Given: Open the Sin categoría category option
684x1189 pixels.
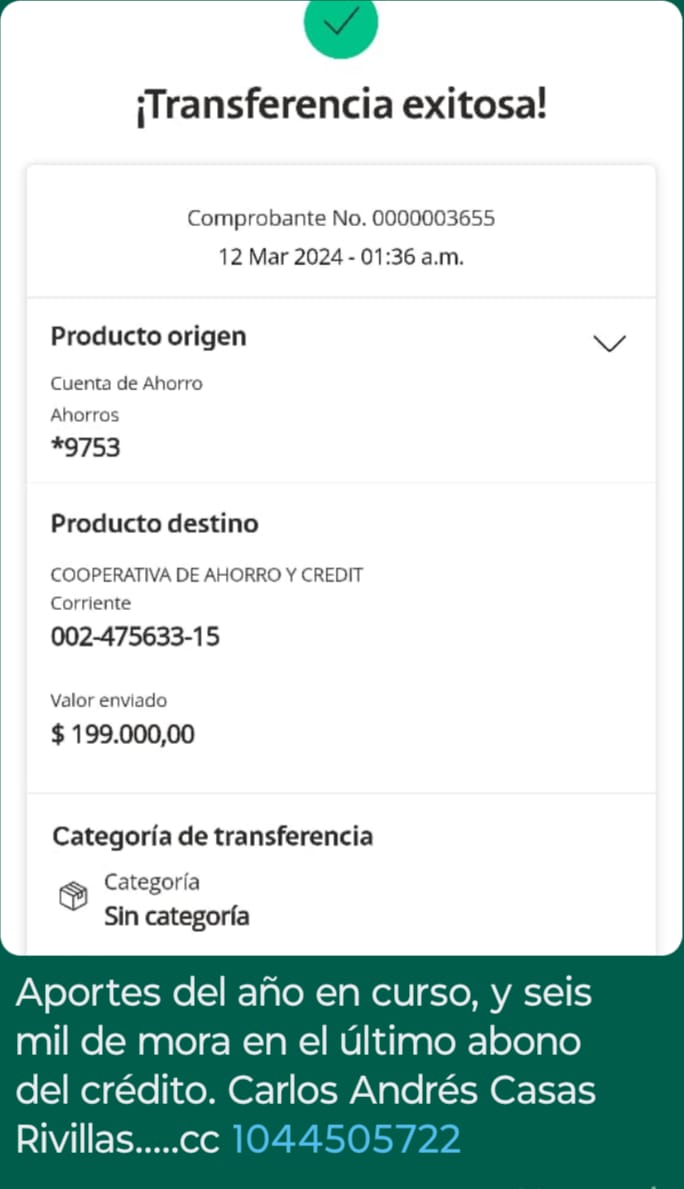Looking at the screenshot, I should point(176,916).
